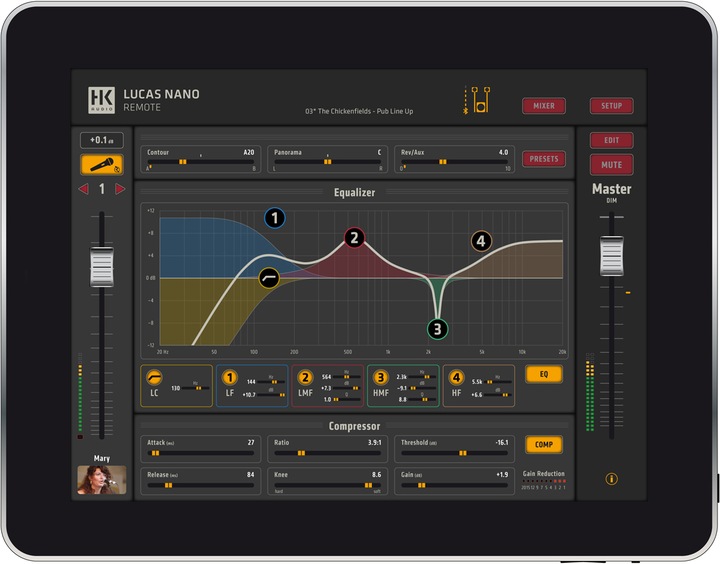The height and width of the screenshot is (564, 720).
Task: Click the Rev/Aux slider
Action: tap(455, 162)
